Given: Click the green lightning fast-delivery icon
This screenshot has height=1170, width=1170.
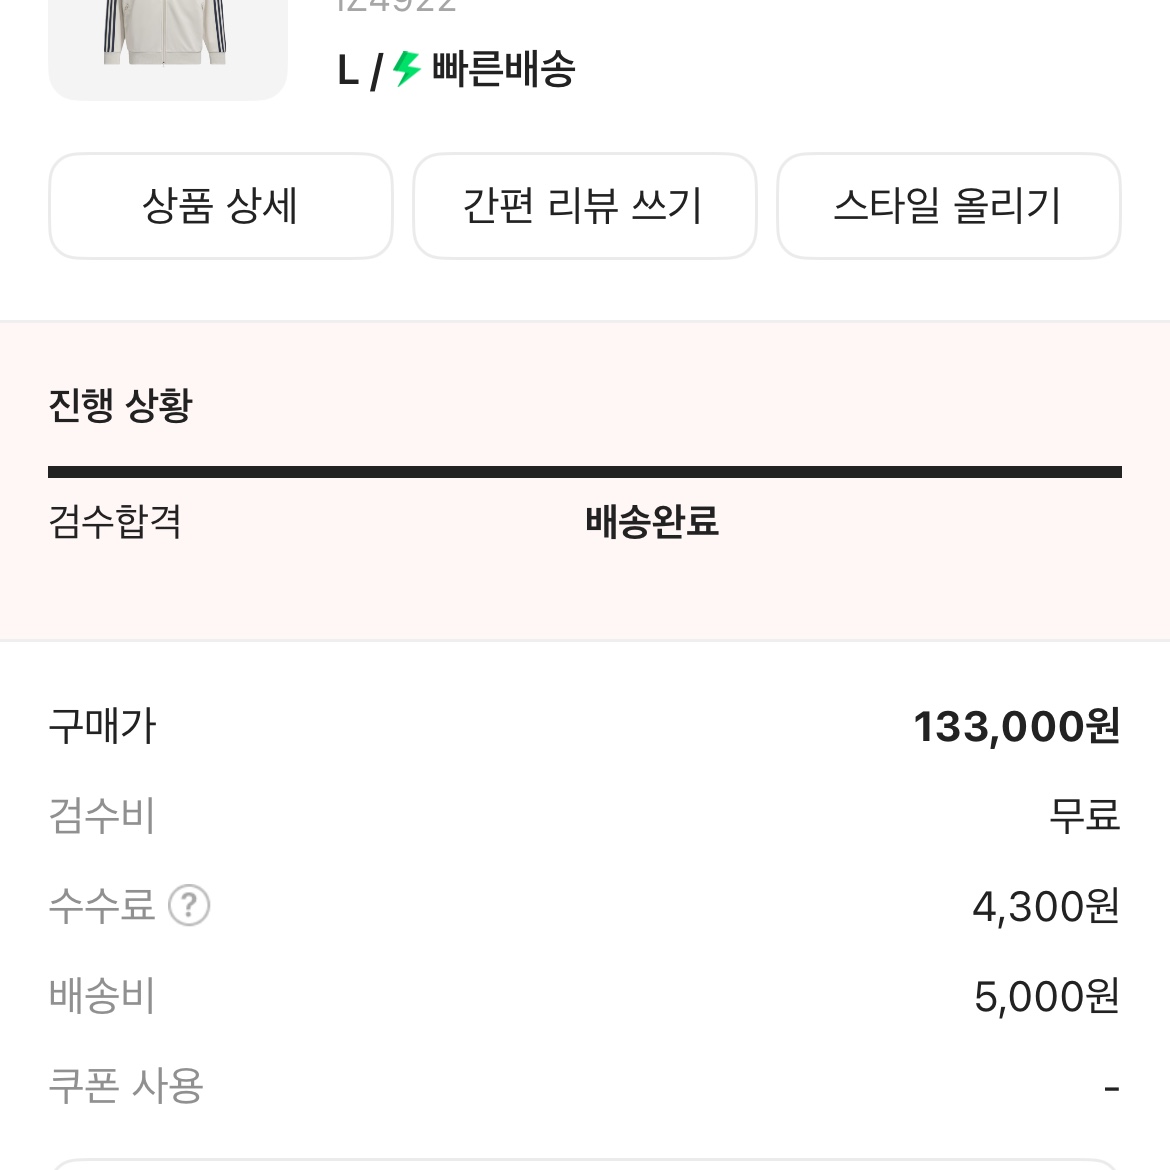Looking at the screenshot, I should click(406, 70).
